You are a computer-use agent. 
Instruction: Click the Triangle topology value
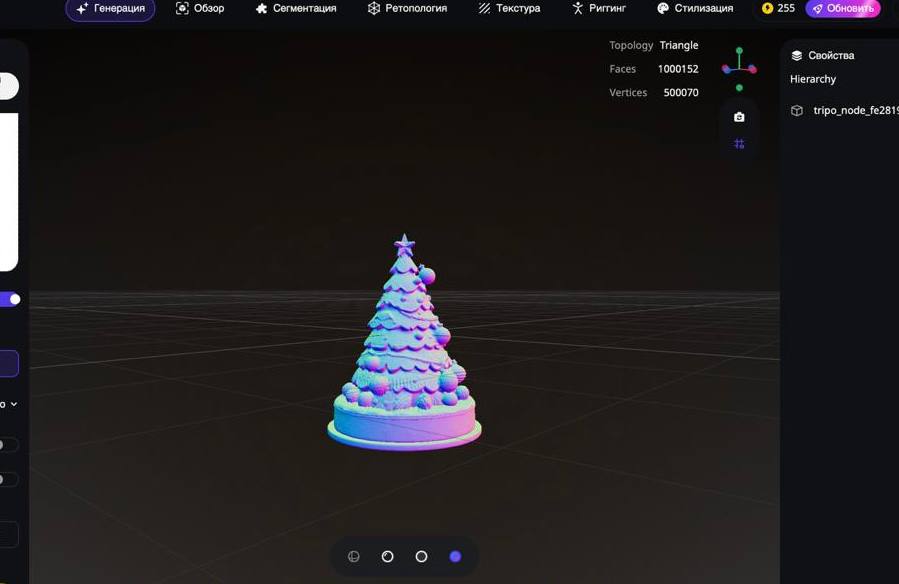pyautogui.click(x=679, y=45)
